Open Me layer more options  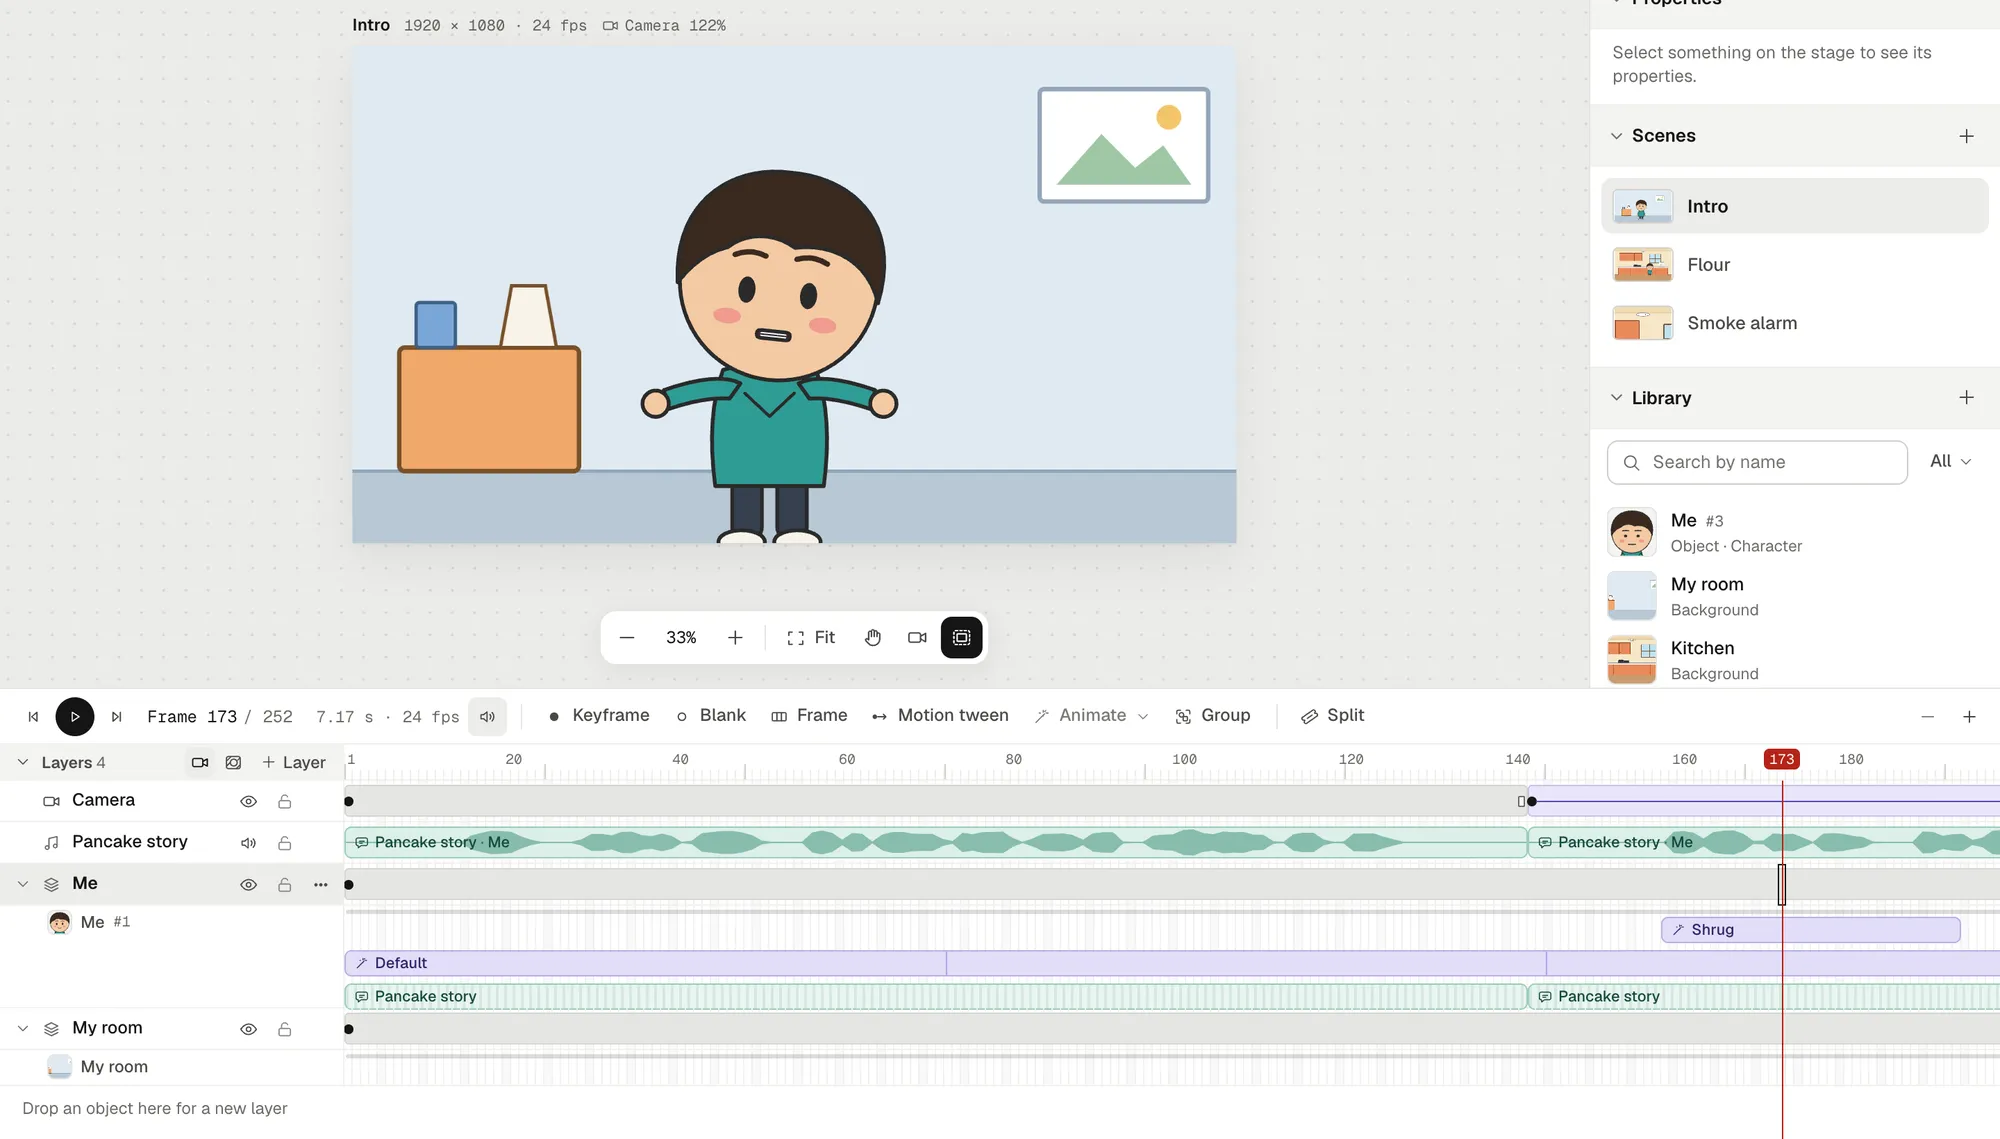[x=320, y=885]
